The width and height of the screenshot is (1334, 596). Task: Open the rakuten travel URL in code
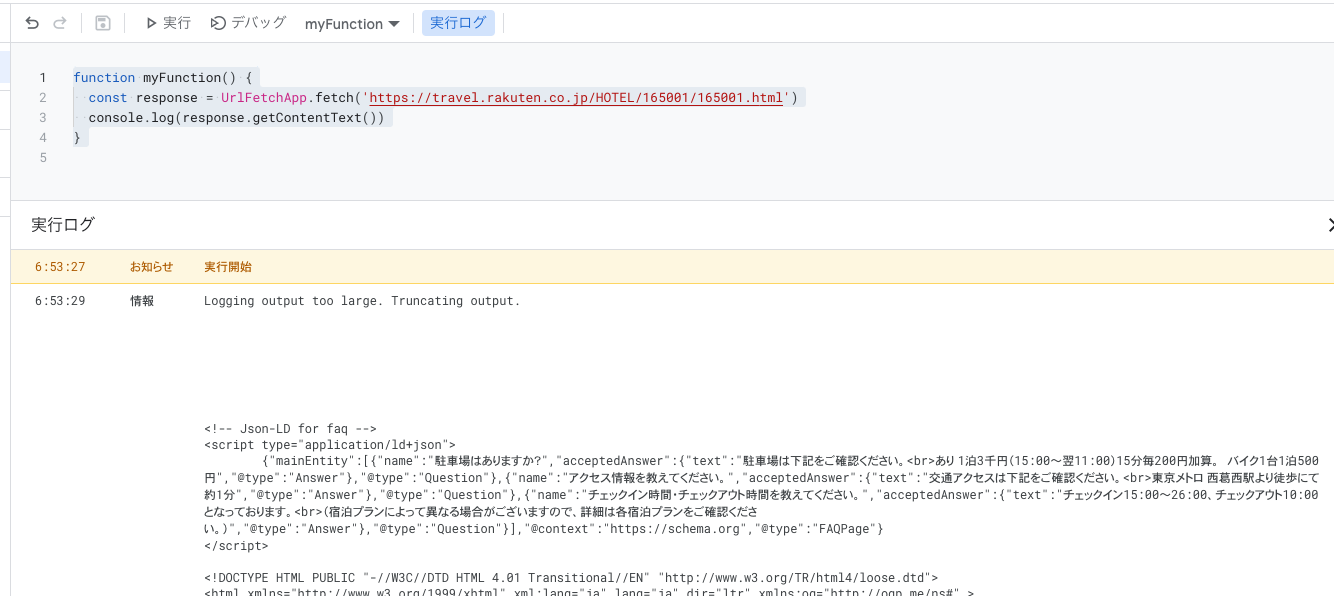(x=576, y=98)
